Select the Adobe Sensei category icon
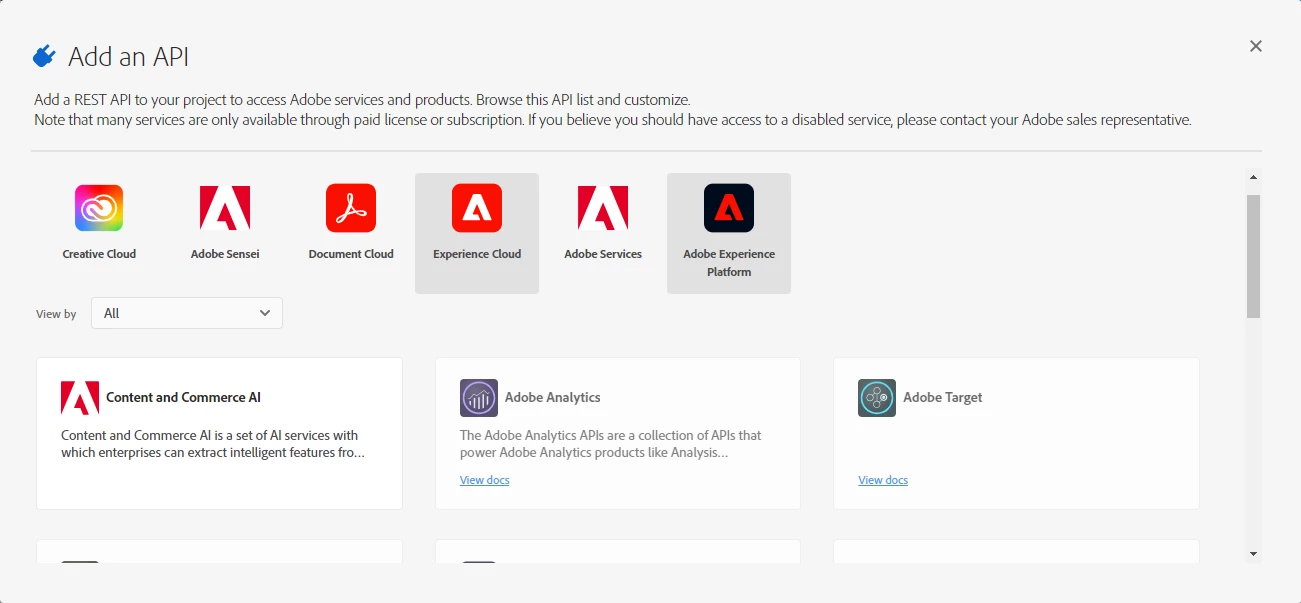Image resolution: width=1301 pixels, height=603 pixels. (225, 208)
